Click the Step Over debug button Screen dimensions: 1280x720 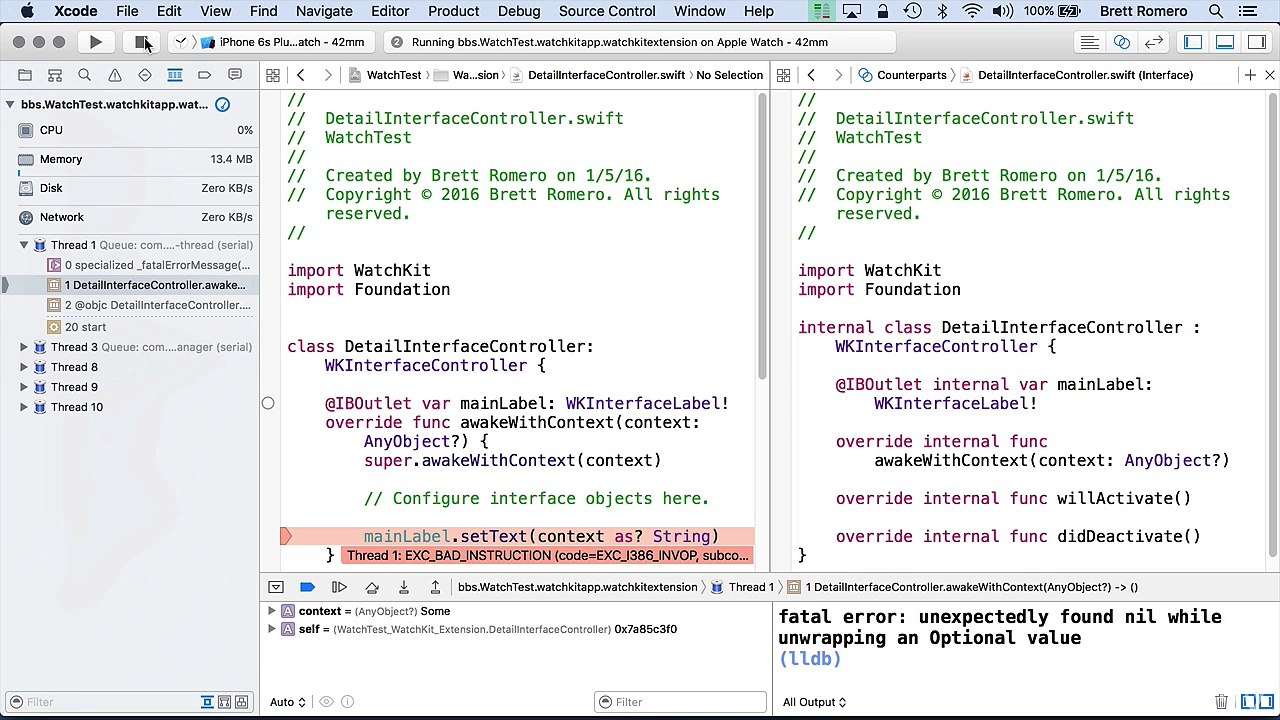(x=371, y=587)
